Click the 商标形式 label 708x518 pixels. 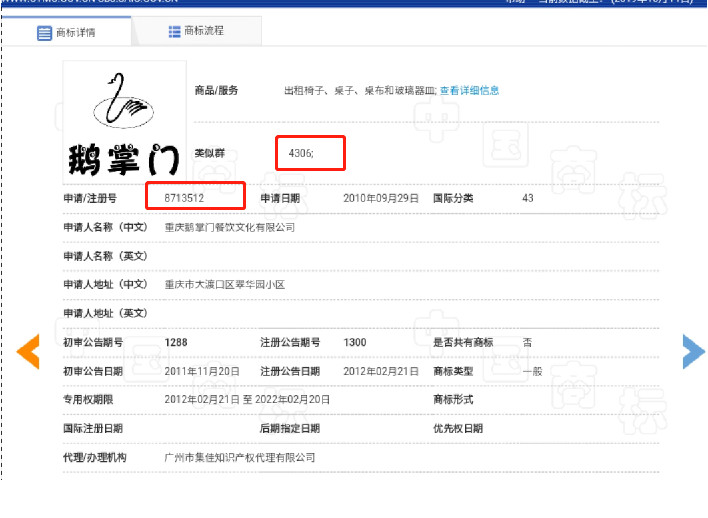(x=453, y=400)
